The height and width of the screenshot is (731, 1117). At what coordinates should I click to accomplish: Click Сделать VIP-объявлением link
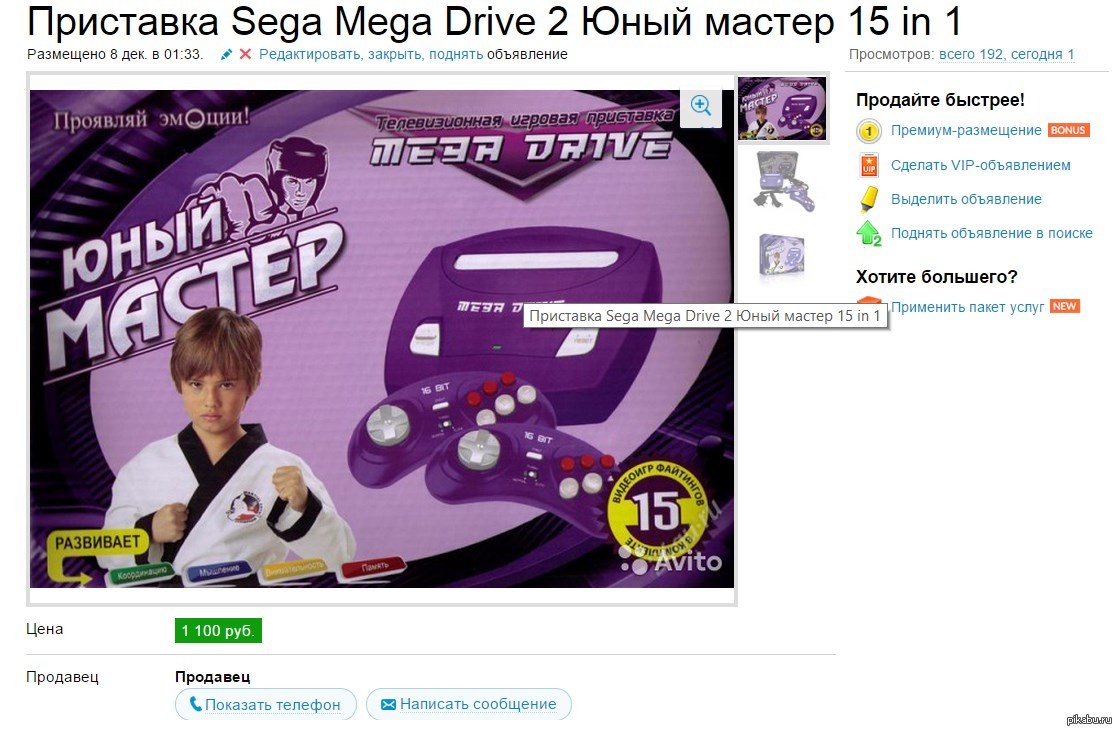click(x=980, y=165)
